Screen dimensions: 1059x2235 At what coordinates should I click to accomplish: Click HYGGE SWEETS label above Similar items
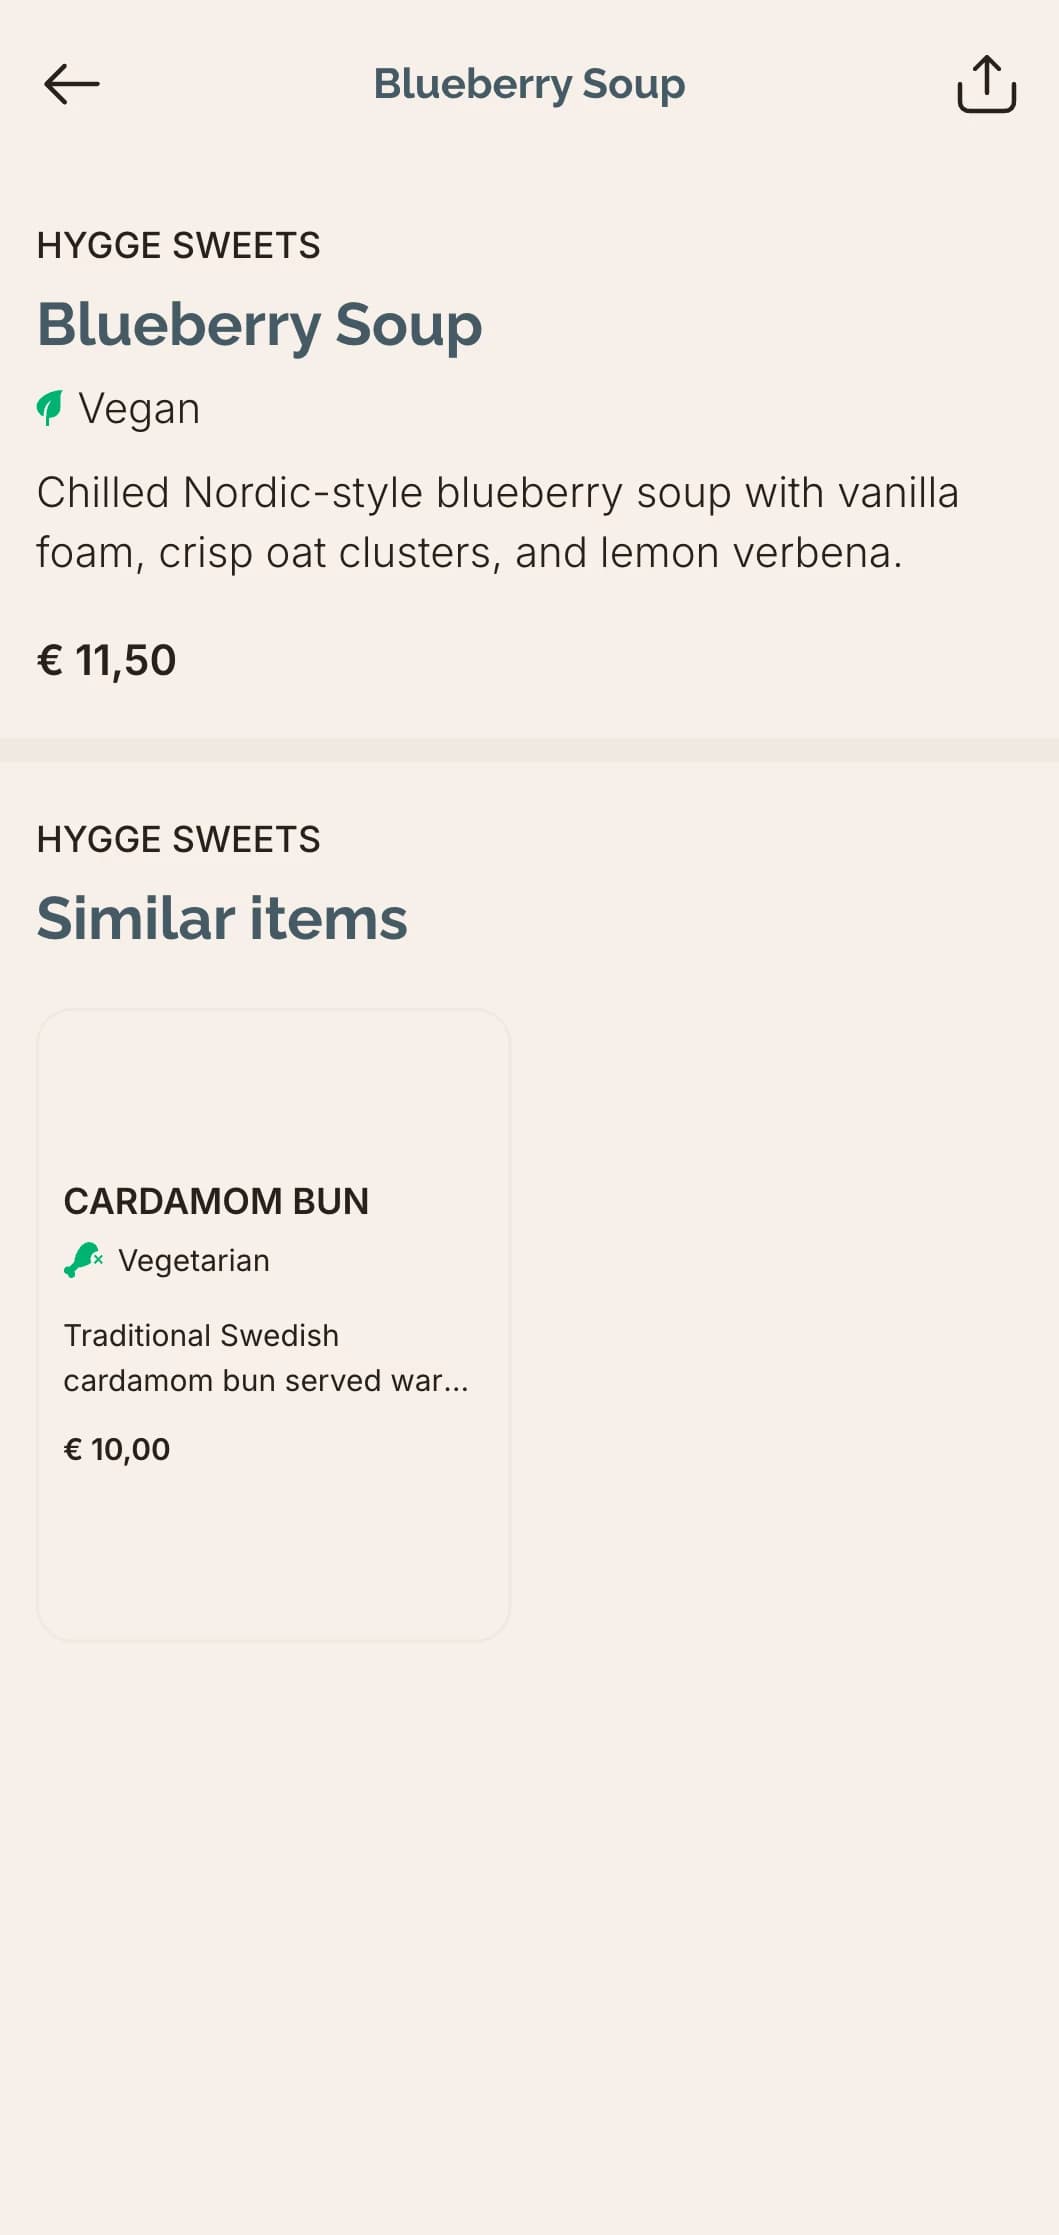tap(178, 839)
